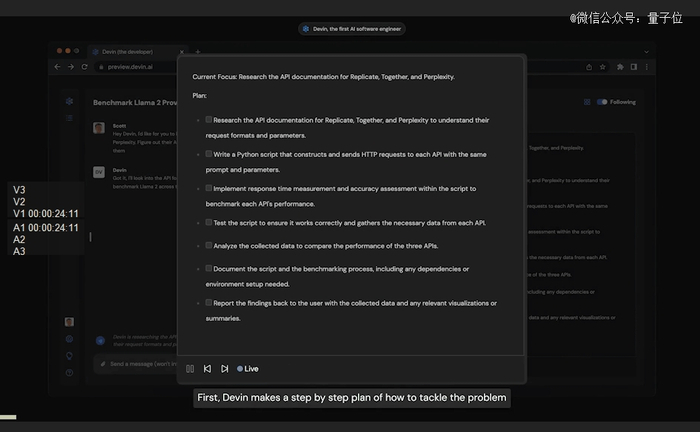
Task: Step forward to next plan step
Action: click(225, 369)
